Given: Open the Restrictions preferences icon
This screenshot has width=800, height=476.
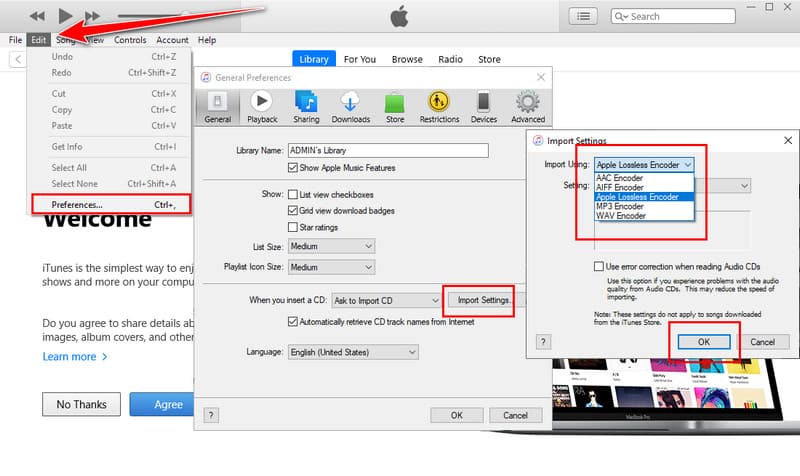Looking at the screenshot, I should pos(439,107).
